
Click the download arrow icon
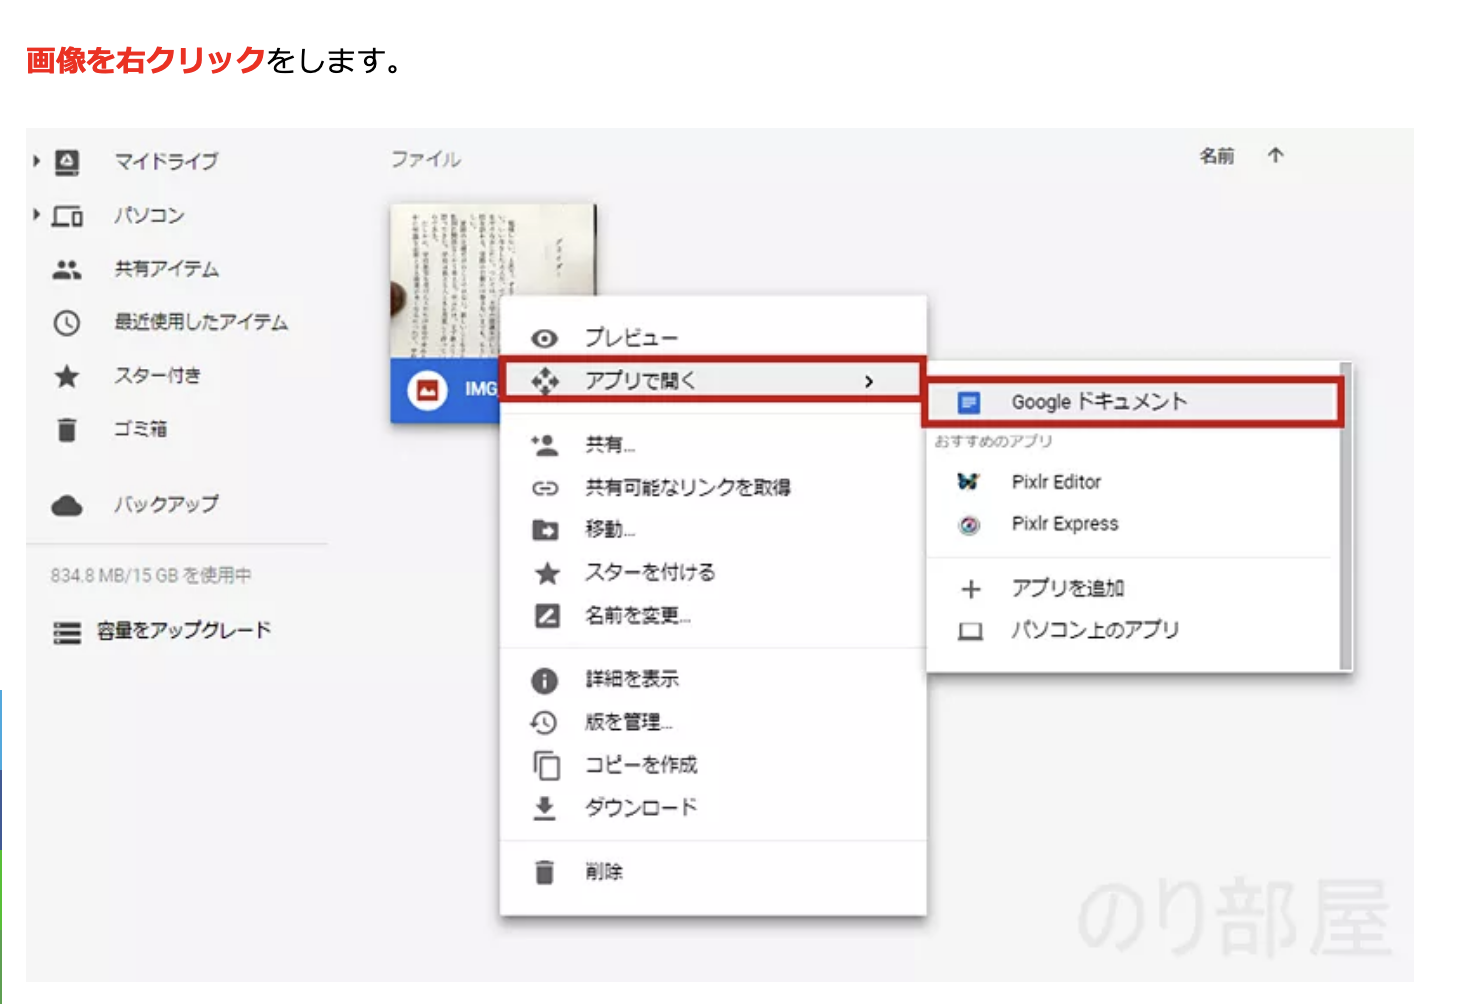544,808
